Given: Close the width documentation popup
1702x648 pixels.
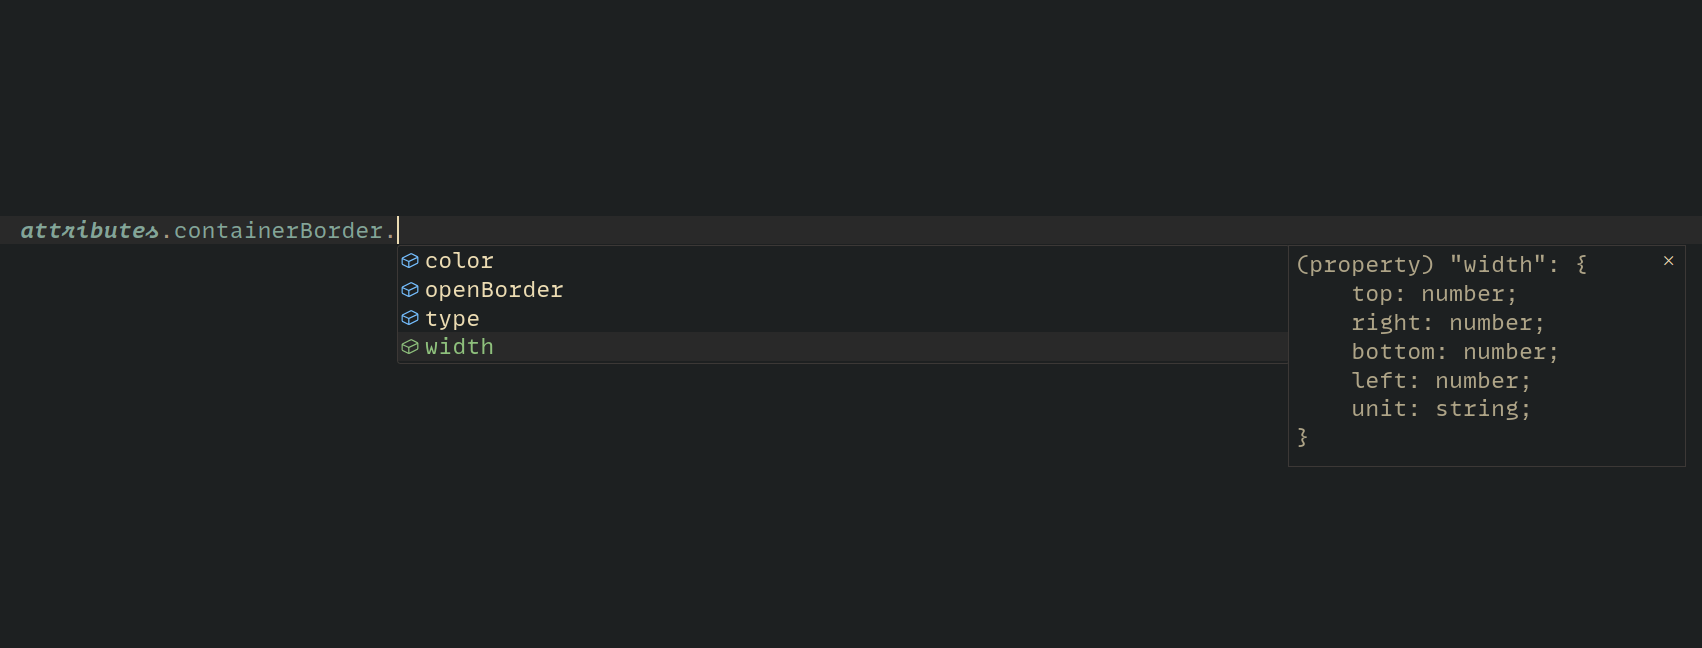Looking at the screenshot, I should click(x=1668, y=261).
